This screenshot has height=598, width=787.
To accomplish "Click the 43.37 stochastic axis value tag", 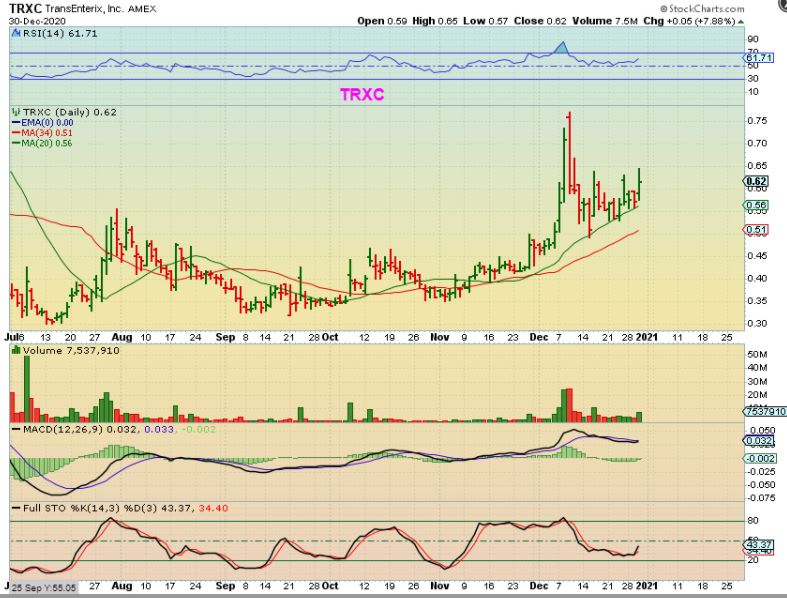I will [758, 545].
